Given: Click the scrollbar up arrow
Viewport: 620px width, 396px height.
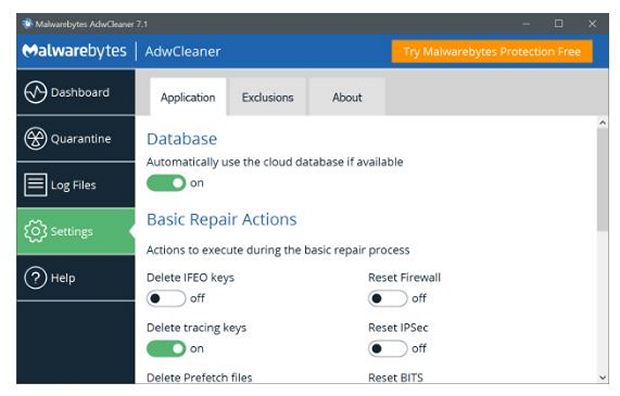Looking at the screenshot, I should tap(602, 123).
